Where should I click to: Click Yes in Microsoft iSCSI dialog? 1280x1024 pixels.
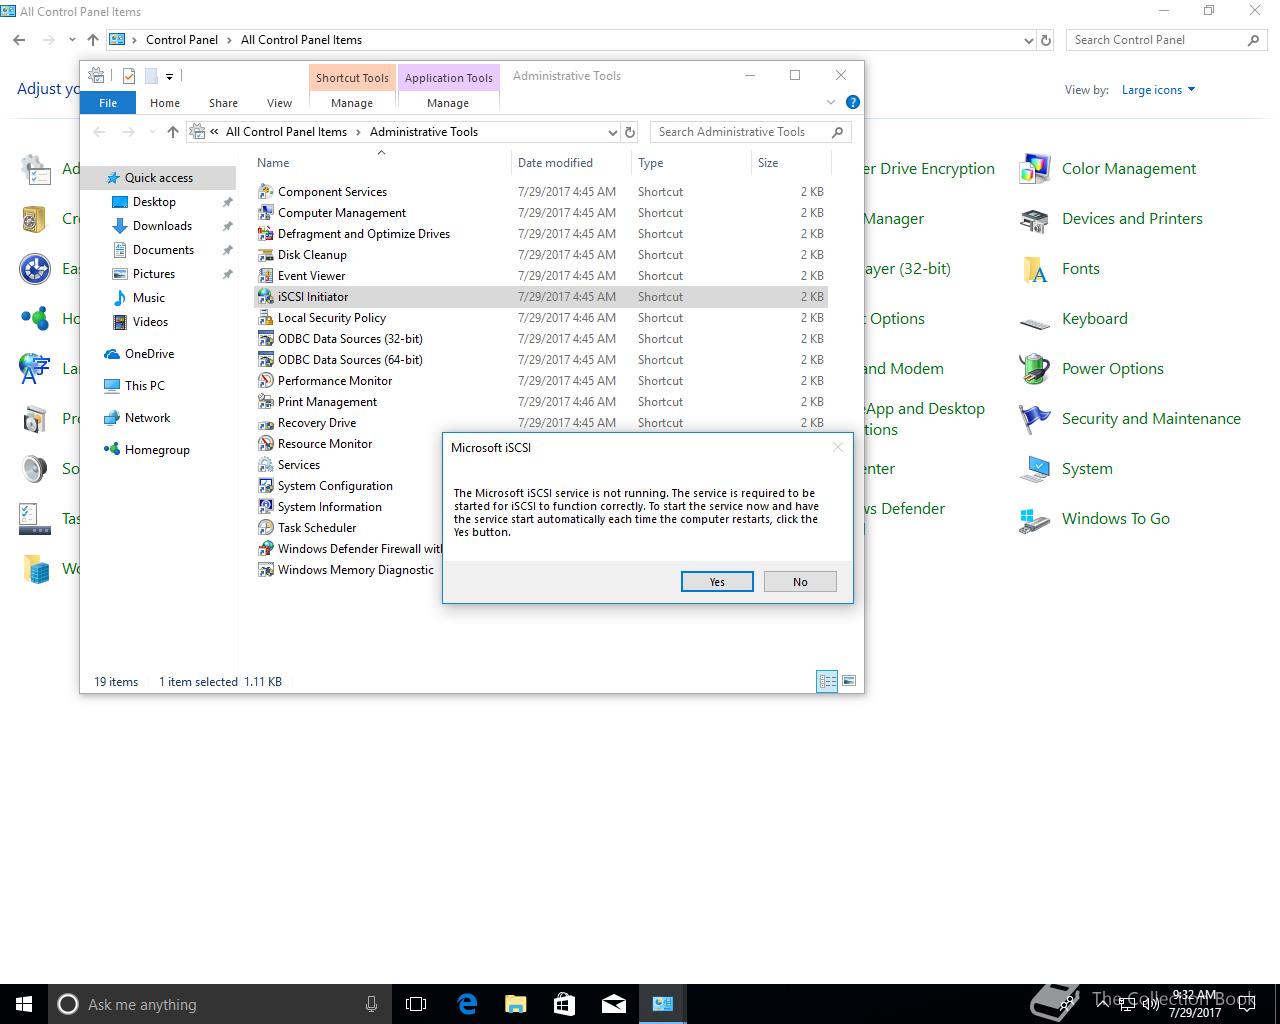click(x=717, y=582)
